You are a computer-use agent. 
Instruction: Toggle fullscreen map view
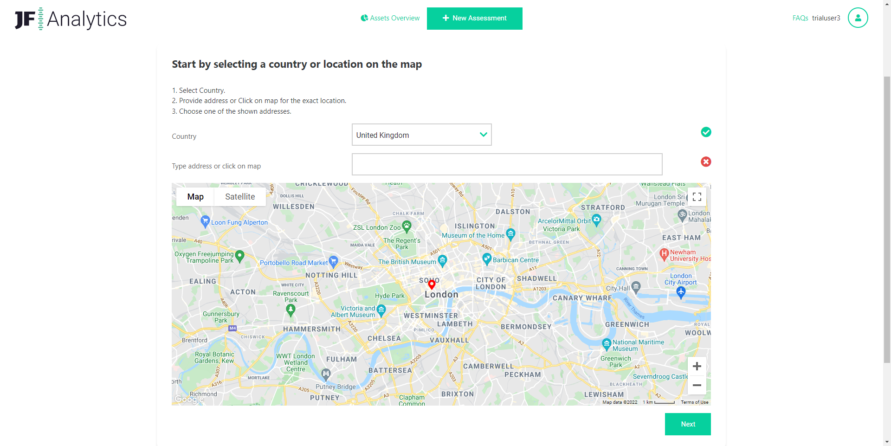697,197
